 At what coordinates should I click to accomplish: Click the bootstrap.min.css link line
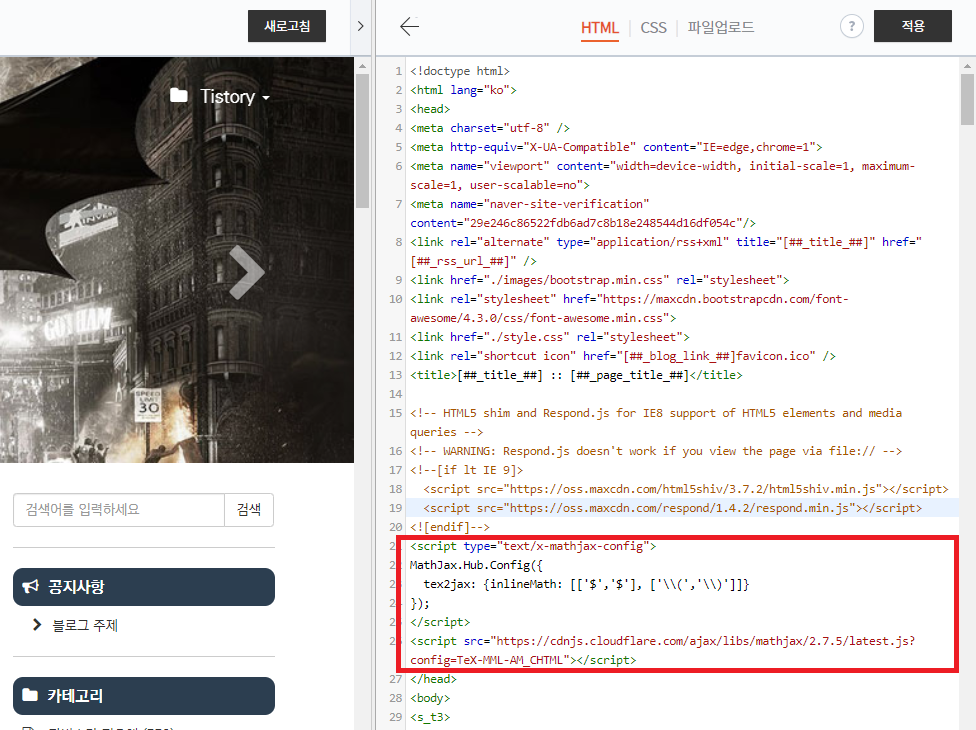[599, 280]
